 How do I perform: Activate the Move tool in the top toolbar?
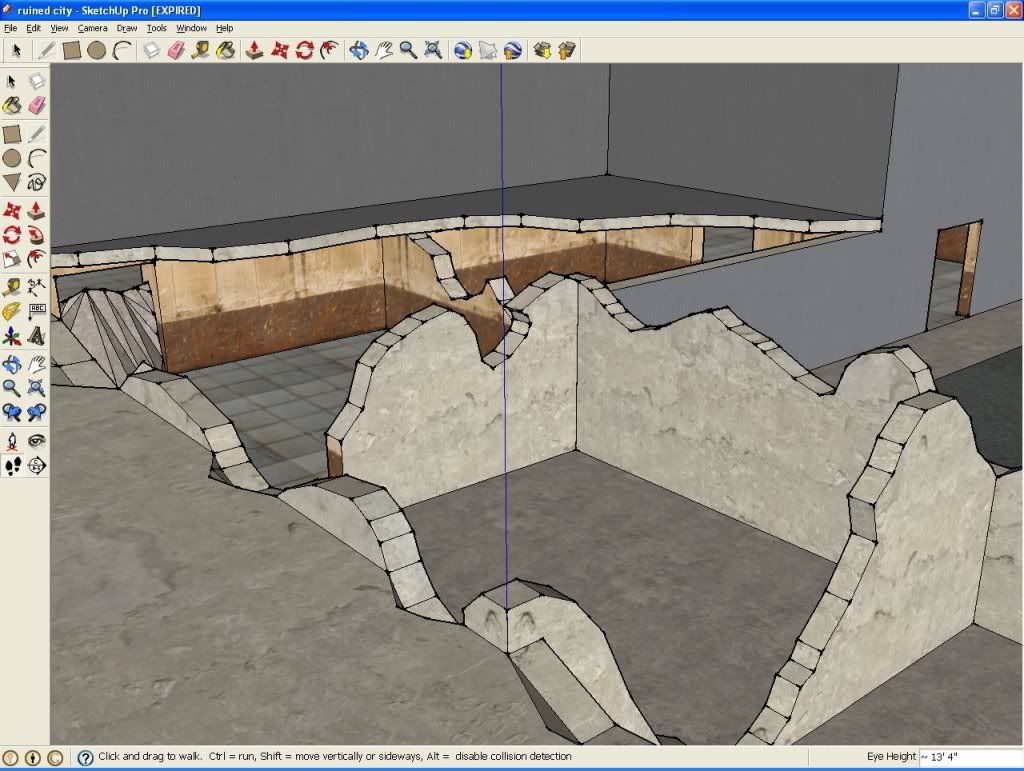click(x=280, y=50)
